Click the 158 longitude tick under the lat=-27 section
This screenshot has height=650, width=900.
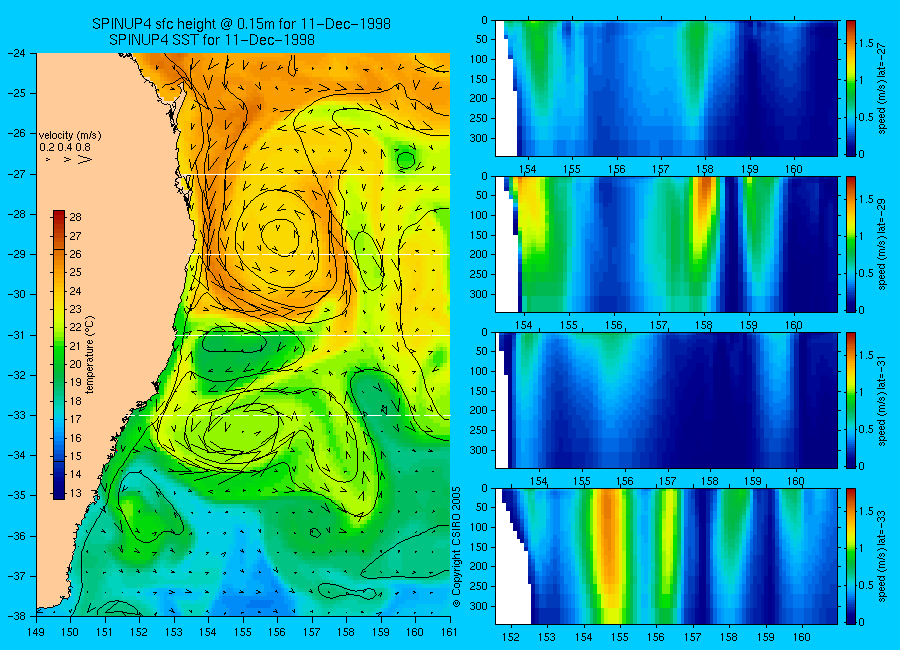(x=705, y=169)
